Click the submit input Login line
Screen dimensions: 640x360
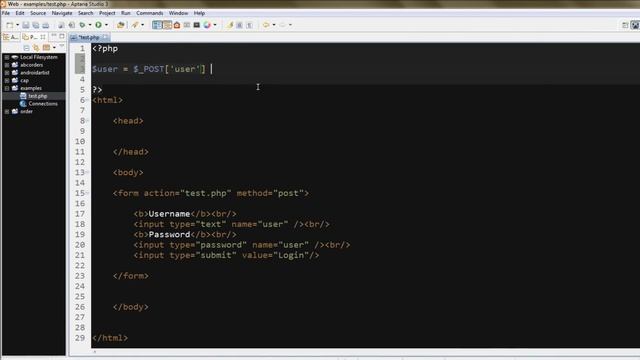[x=226, y=255]
